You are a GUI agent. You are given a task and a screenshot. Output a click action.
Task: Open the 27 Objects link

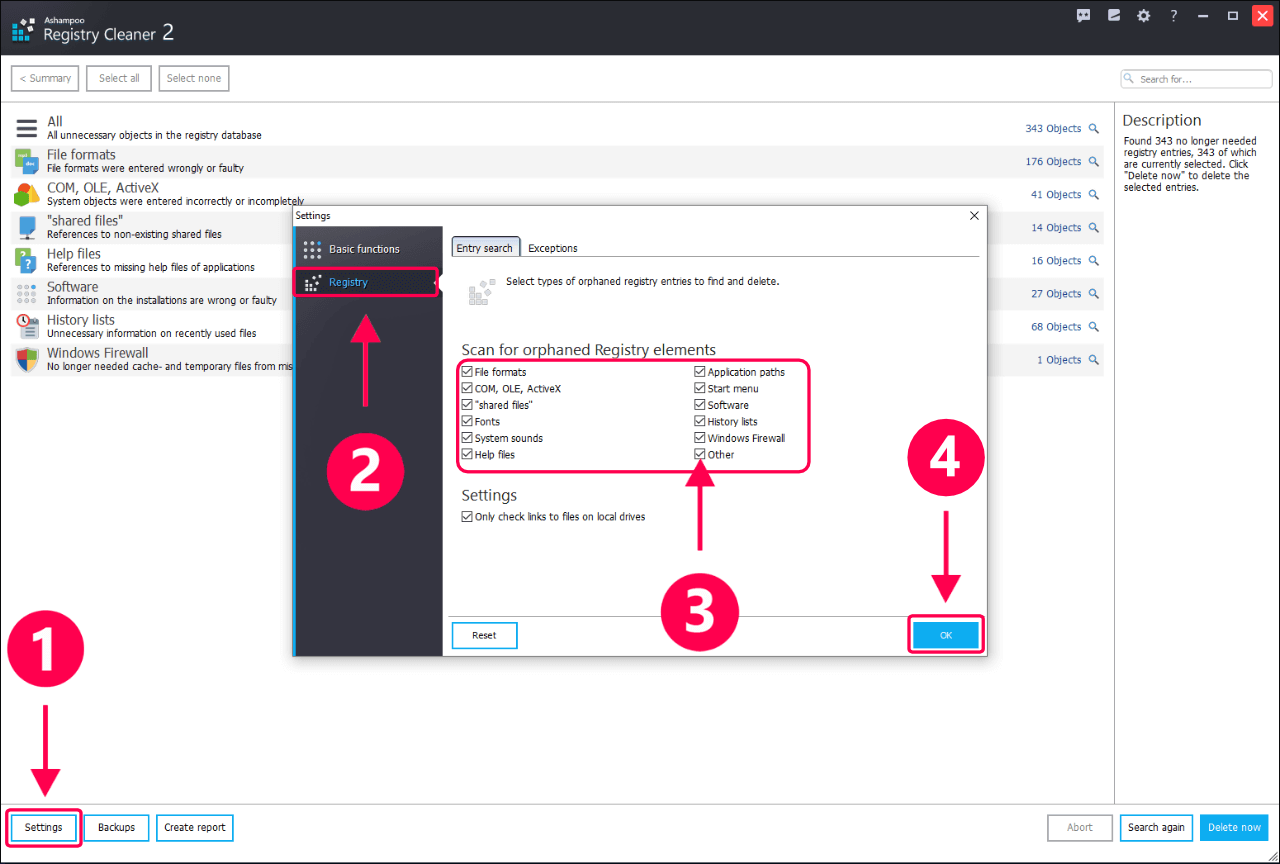click(x=1056, y=293)
